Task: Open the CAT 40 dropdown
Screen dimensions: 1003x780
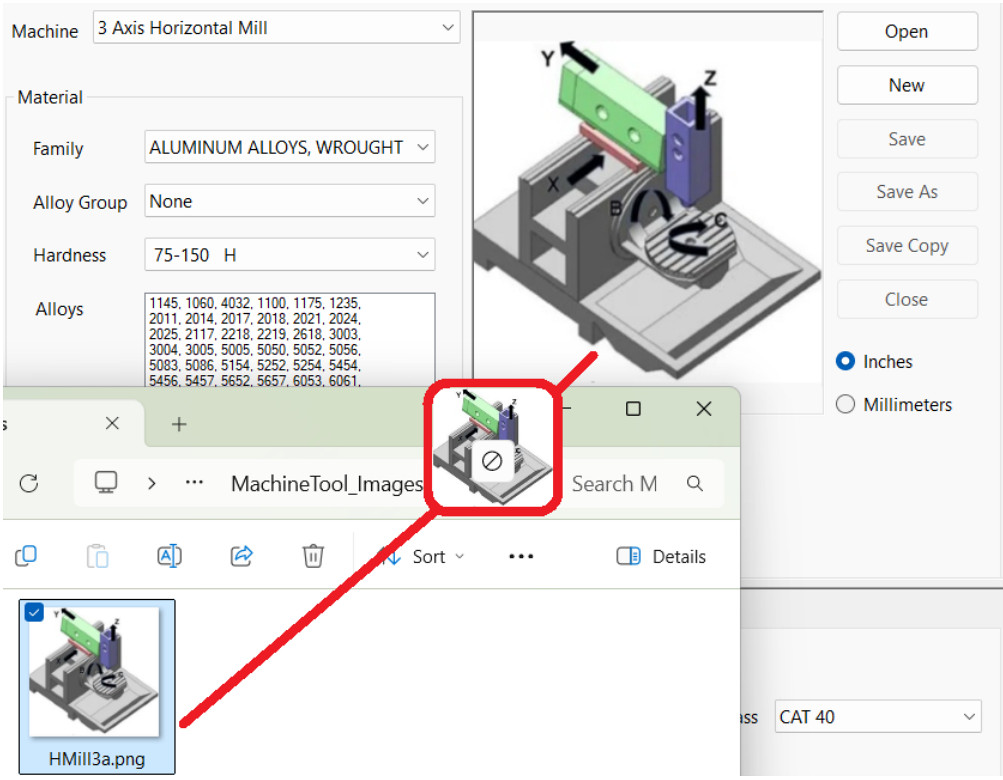Action: [878, 717]
